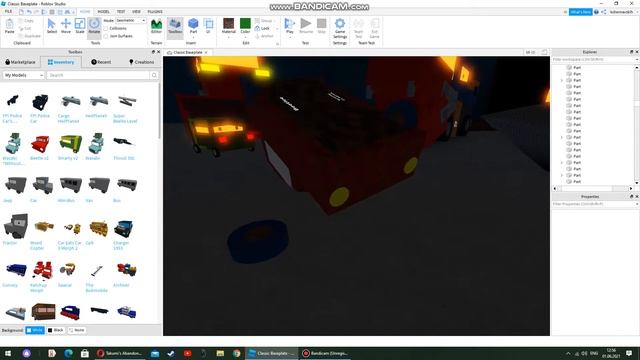Viewport: 640px width, 360px height.
Task: Click the toolbox Search field
Action: (x=98, y=75)
